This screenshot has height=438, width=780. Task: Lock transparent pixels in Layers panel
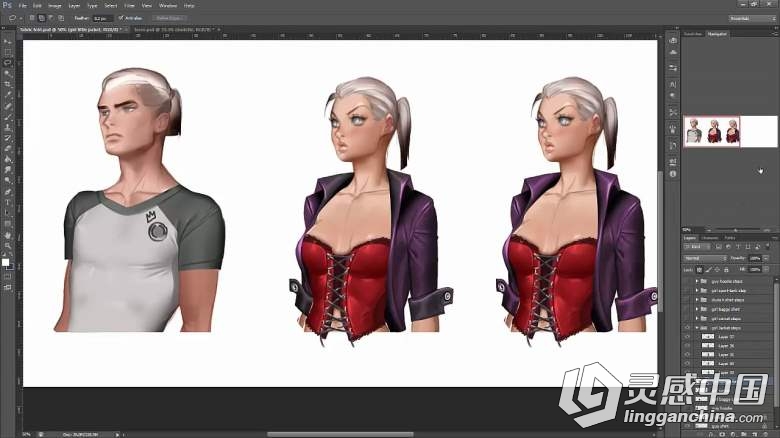coord(699,270)
